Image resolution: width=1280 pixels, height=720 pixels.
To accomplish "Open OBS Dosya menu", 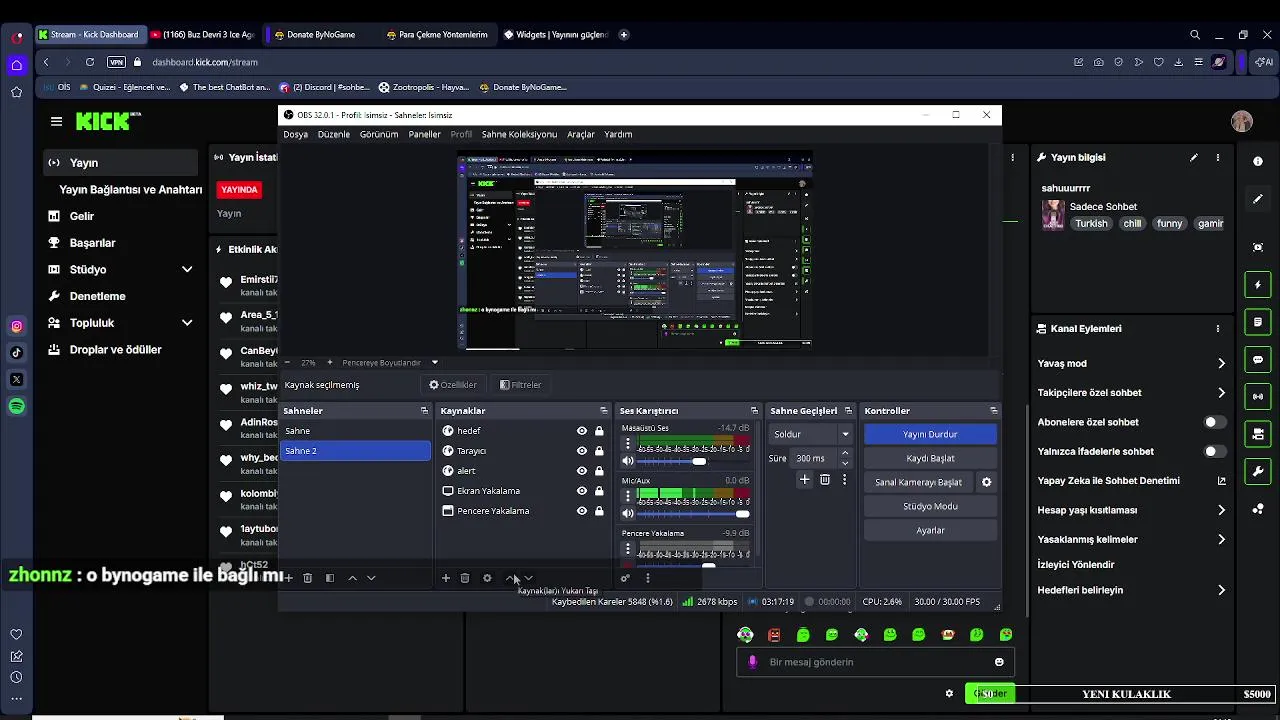I will 295,134.
